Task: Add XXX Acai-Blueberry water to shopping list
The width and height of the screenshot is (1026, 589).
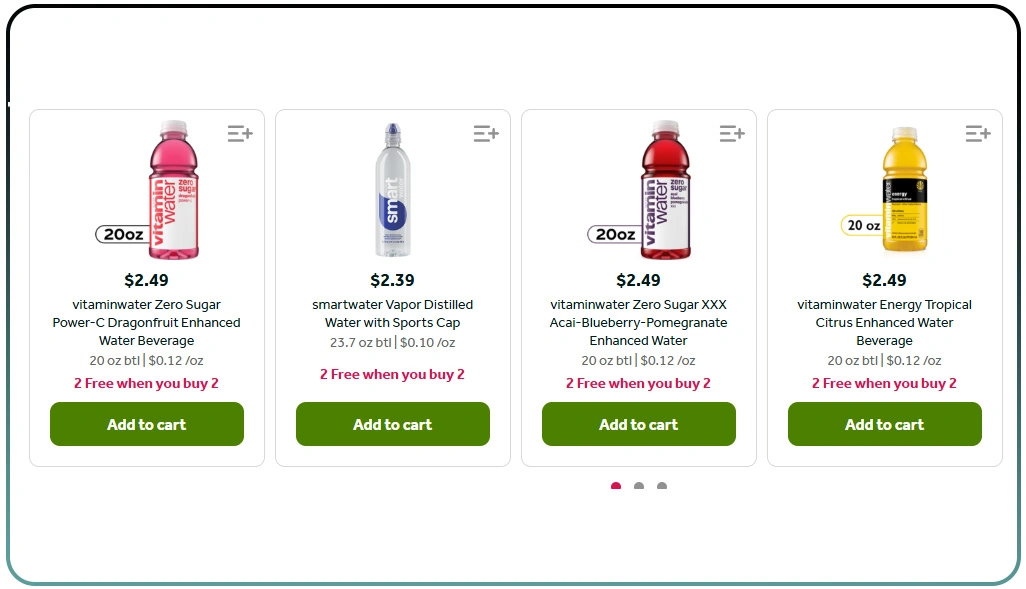Action: [732, 133]
